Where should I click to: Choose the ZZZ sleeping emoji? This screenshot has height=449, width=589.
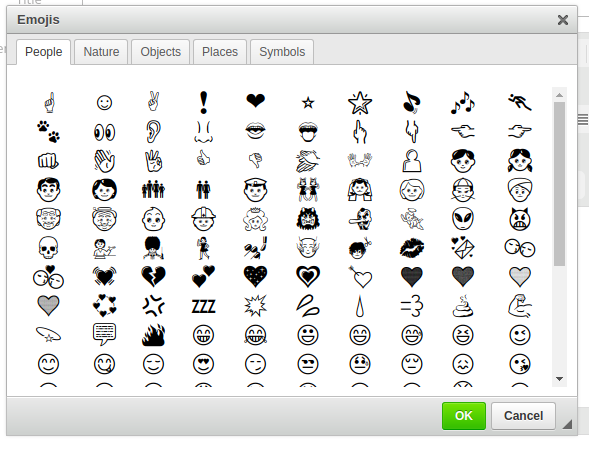click(x=203, y=306)
